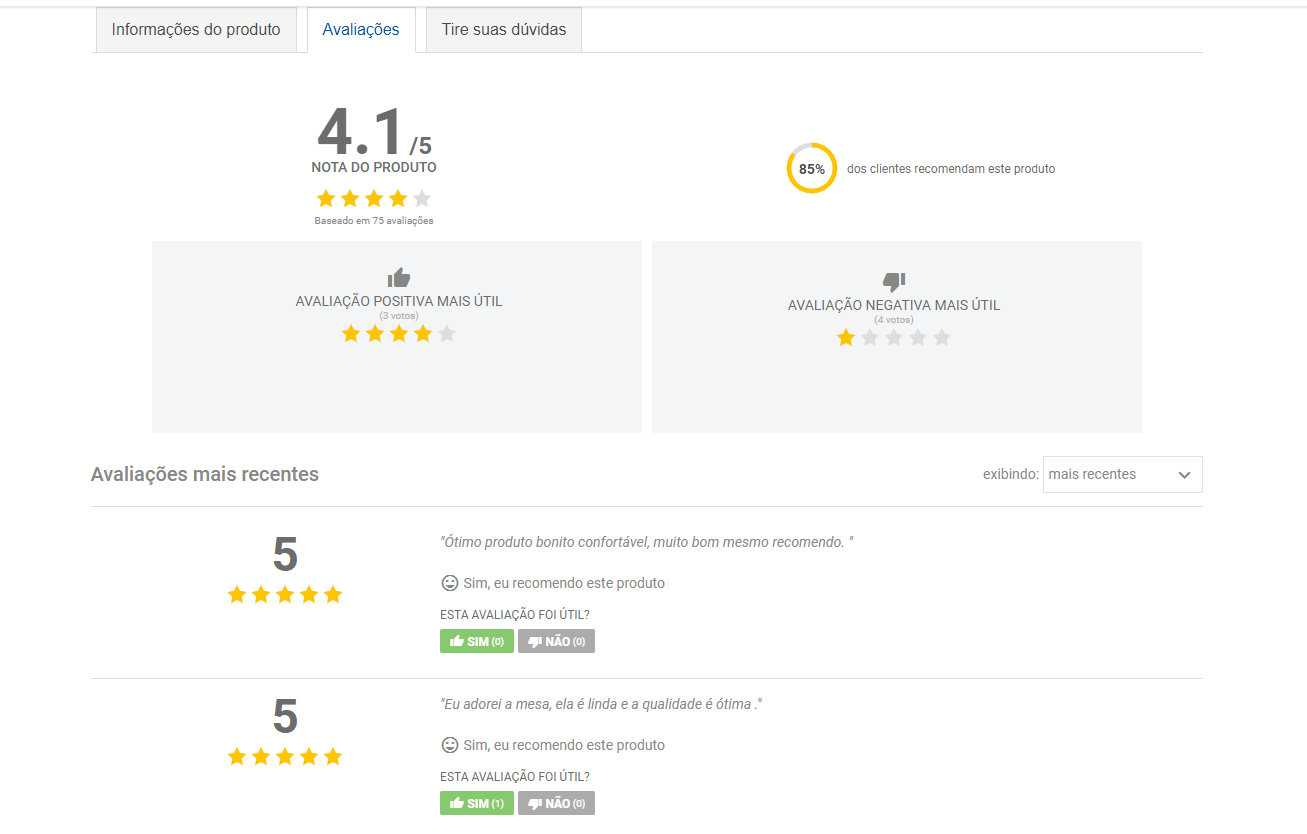Screen dimensions: 1307x834
Task: Click five-star rating of first review
Action: click(x=285, y=595)
